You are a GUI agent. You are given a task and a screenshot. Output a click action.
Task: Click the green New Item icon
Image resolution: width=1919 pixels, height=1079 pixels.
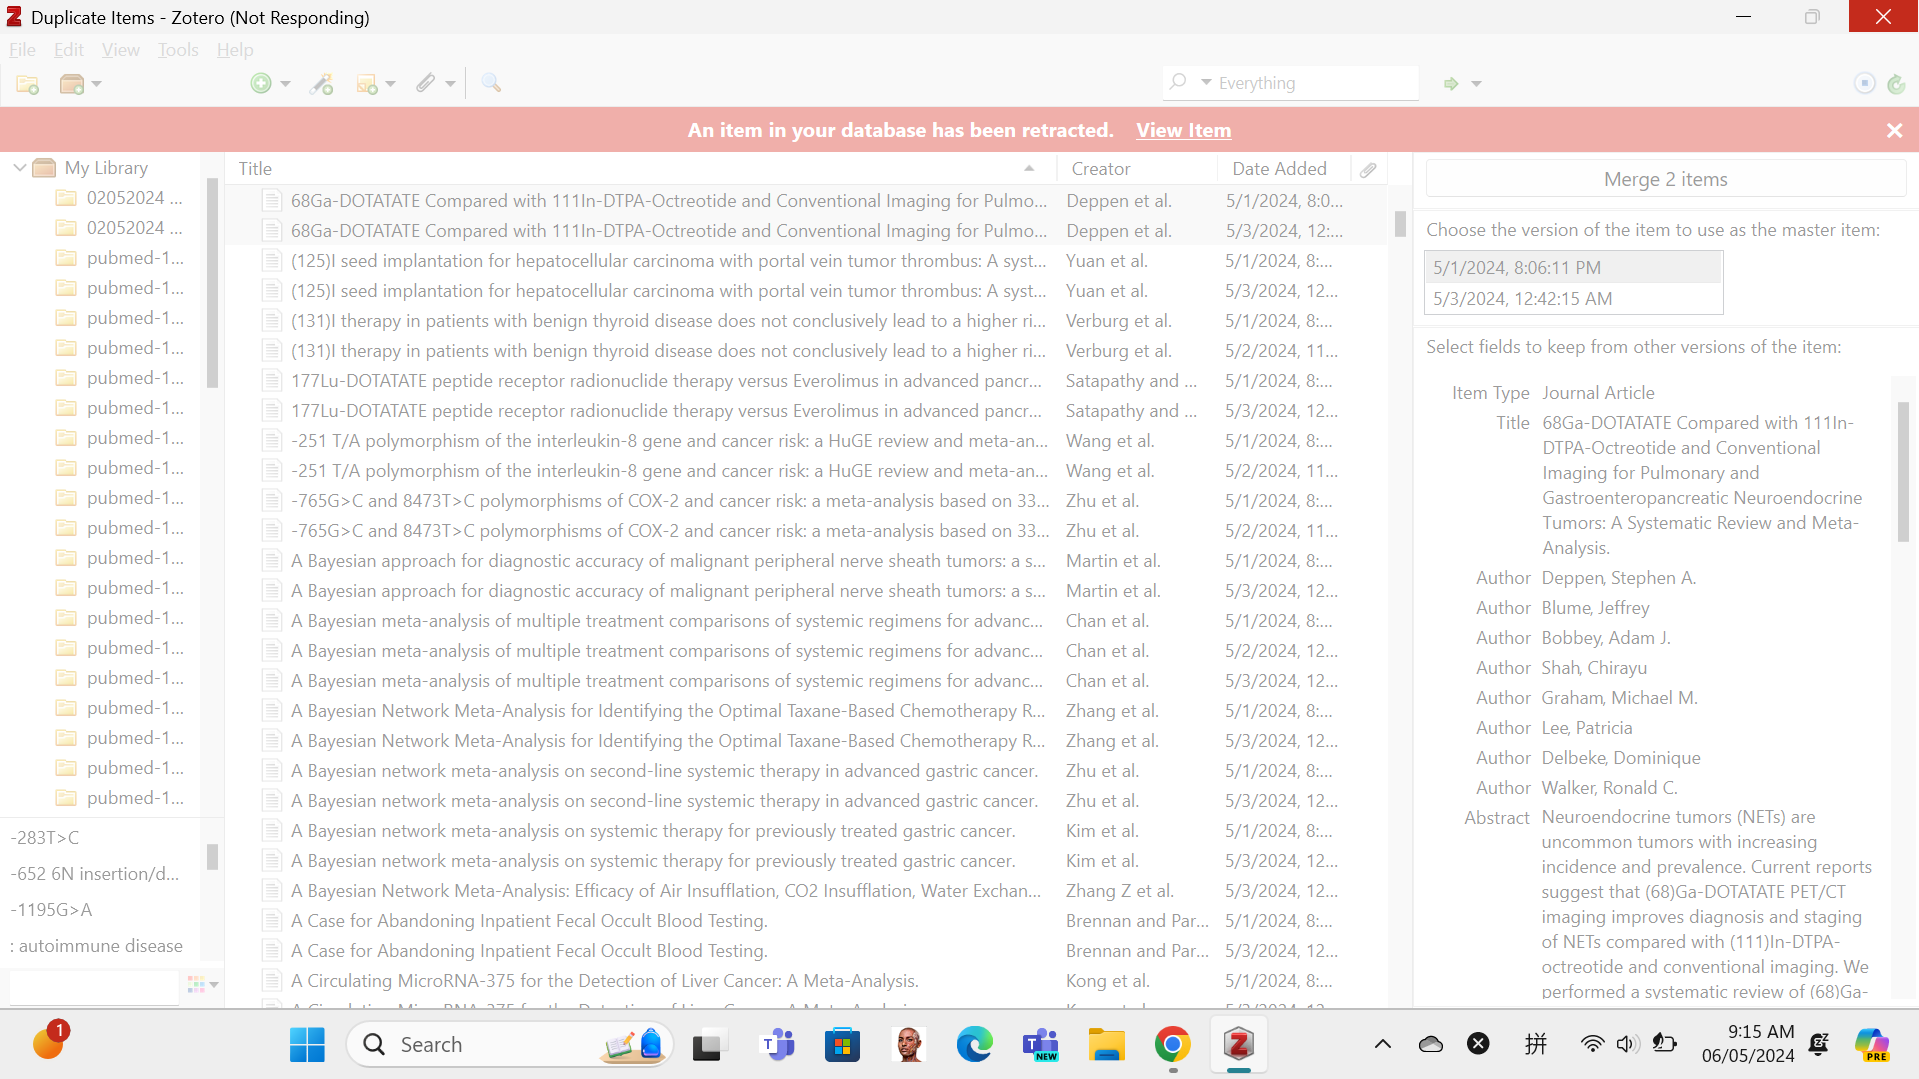261,84
